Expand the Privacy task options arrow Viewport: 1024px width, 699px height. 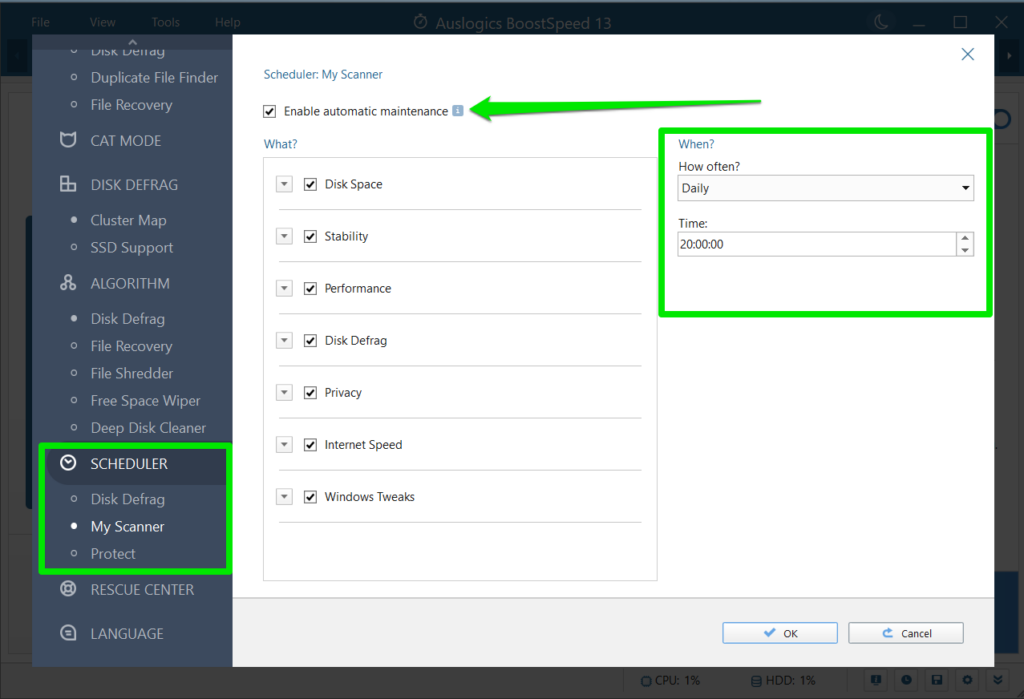283,392
